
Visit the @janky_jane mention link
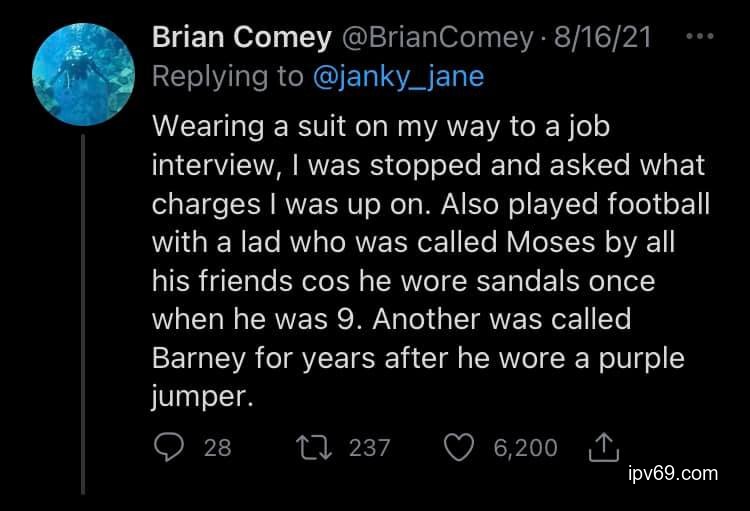(399, 76)
